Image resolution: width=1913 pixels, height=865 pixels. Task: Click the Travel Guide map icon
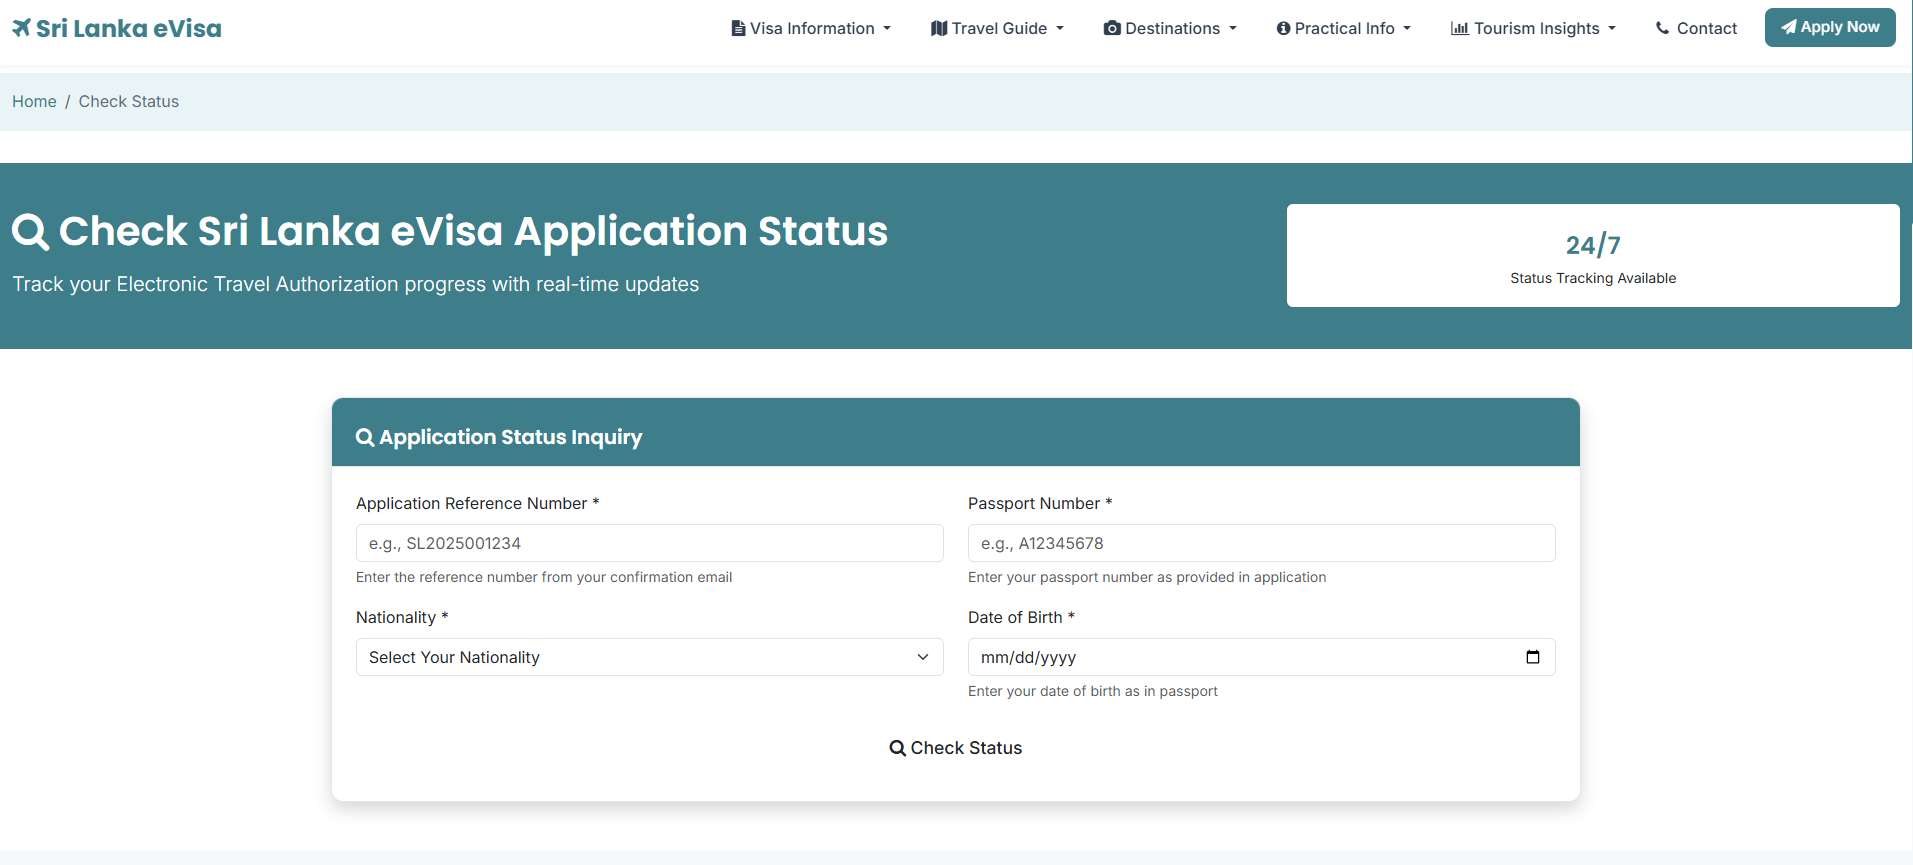(x=939, y=28)
